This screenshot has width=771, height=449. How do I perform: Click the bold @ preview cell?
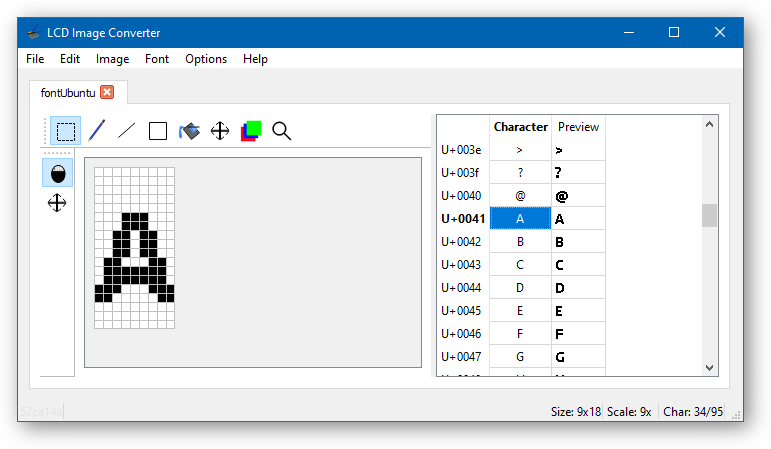click(x=578, y=196)
